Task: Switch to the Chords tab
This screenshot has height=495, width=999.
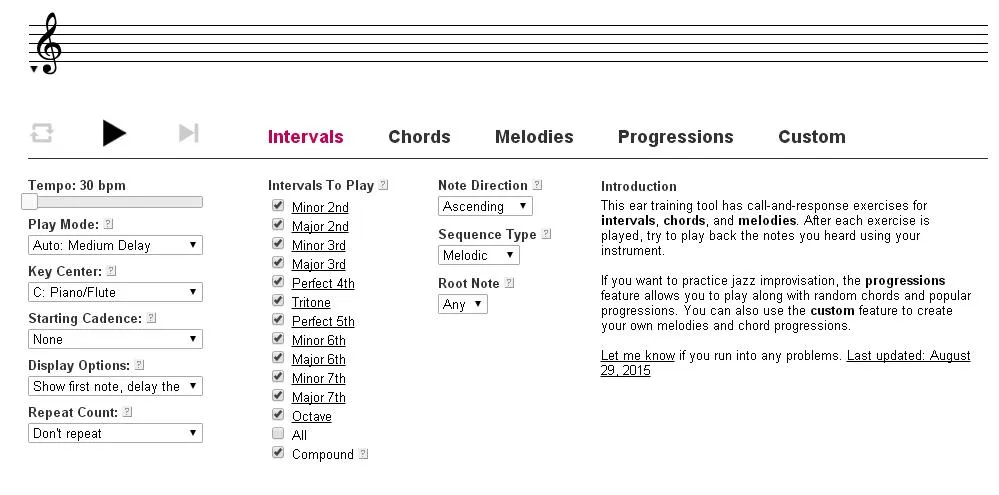Action: (419, 137)
